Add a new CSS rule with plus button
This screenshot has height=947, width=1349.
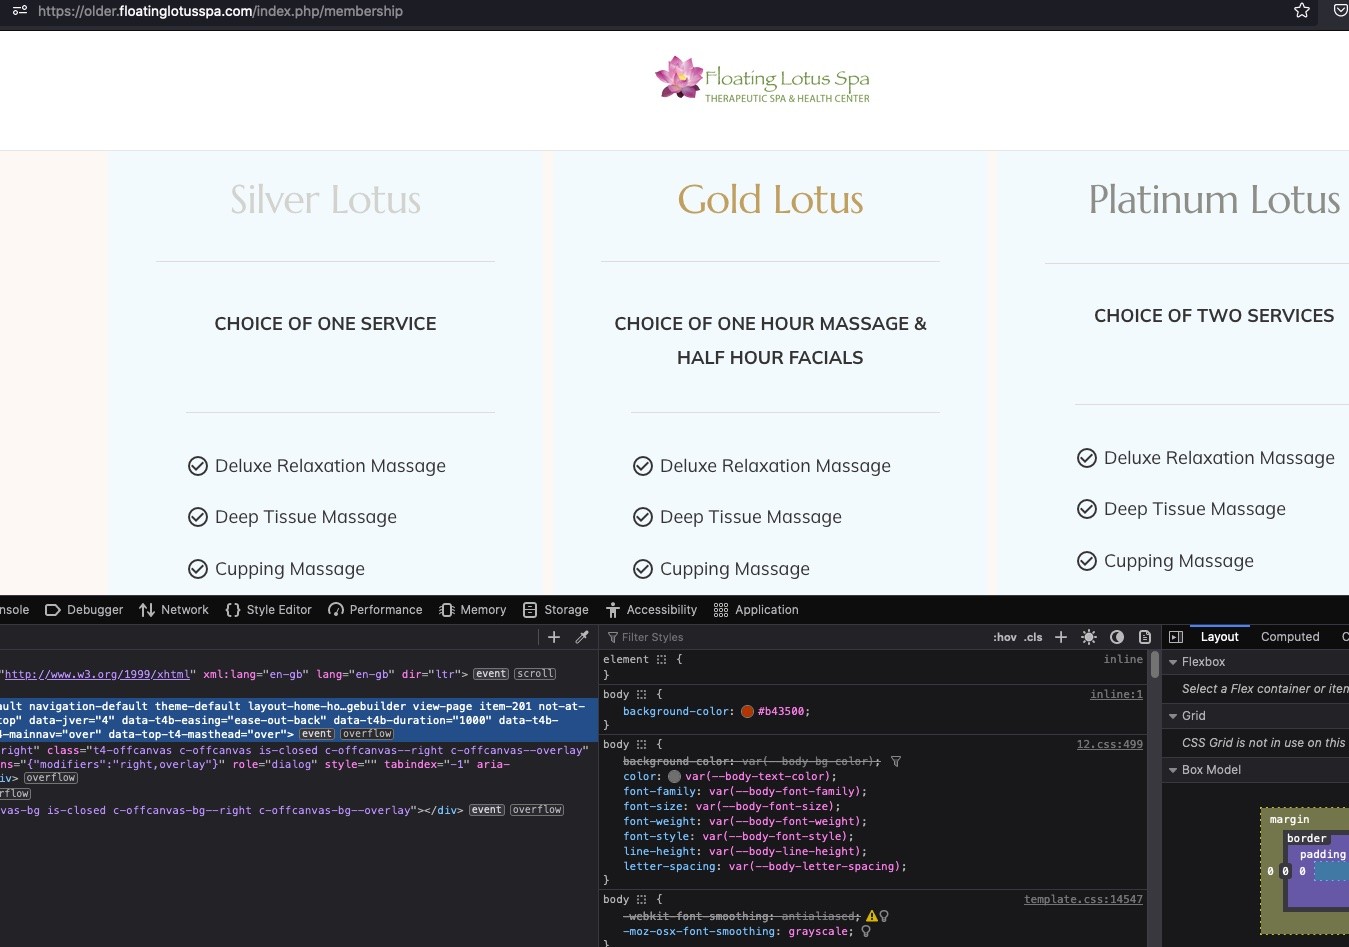click(x=1061, y=637)
